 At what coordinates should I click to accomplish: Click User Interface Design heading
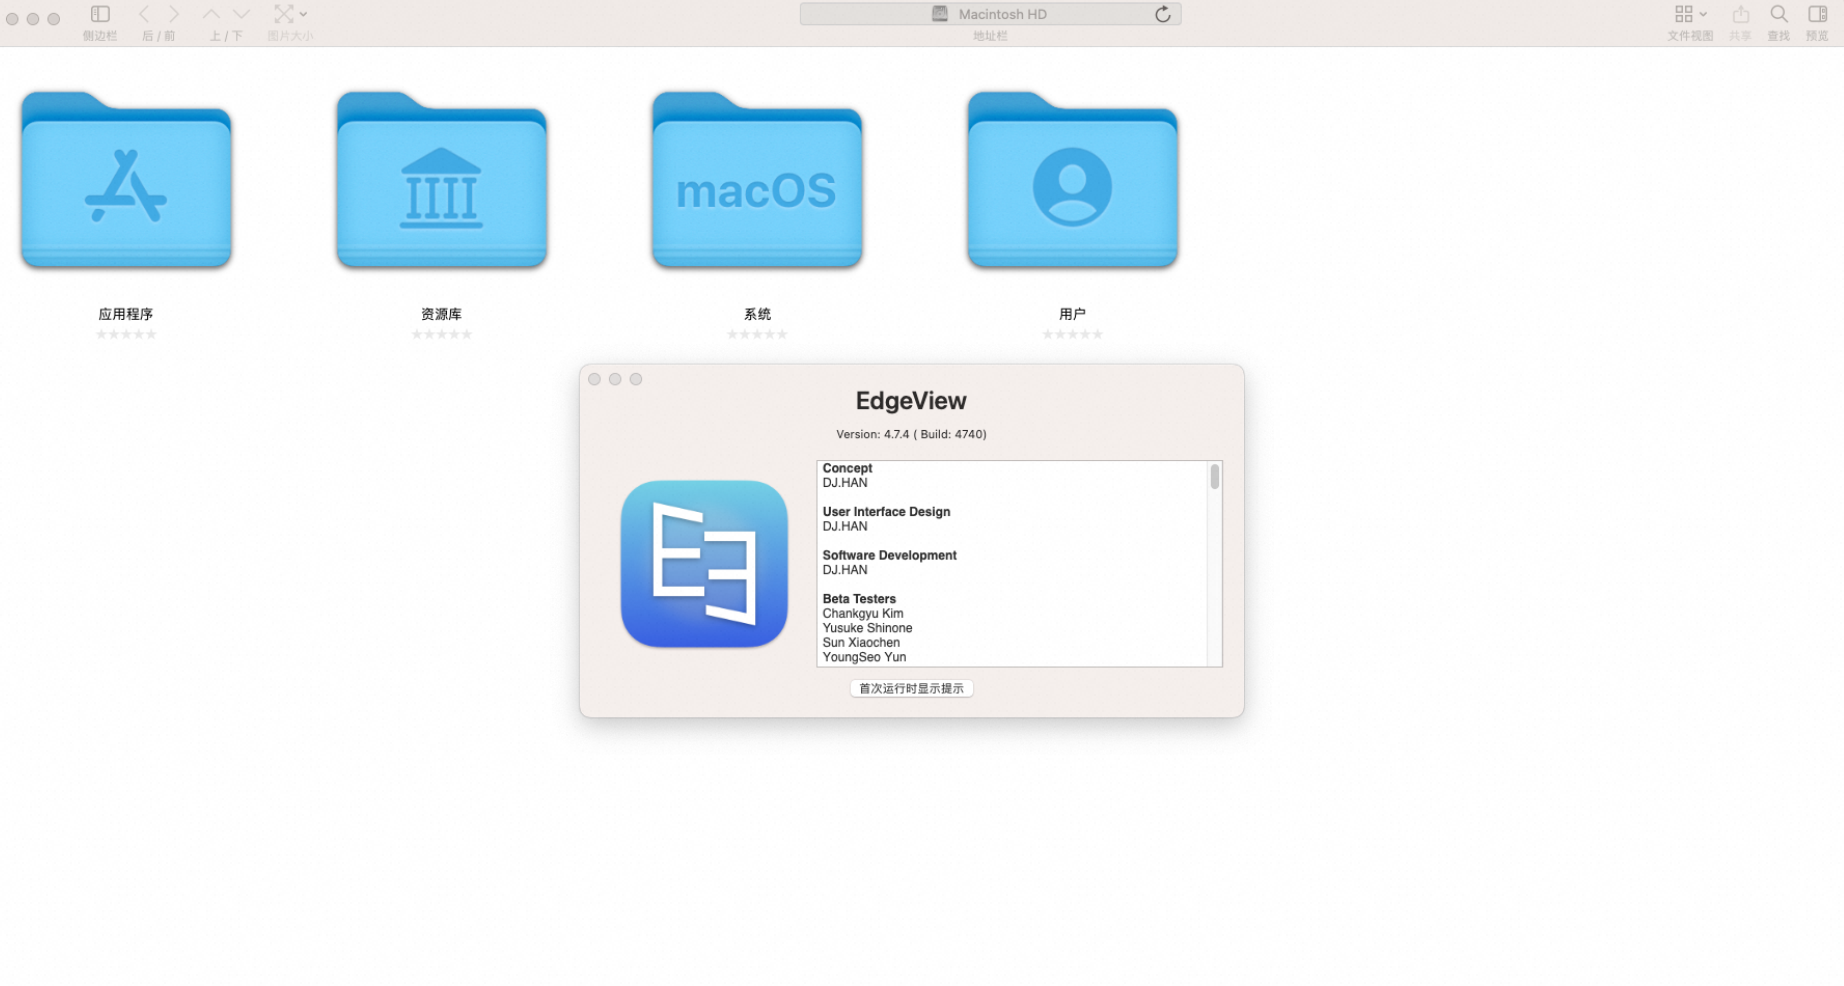pyautogui.click(x=886, y=512)
